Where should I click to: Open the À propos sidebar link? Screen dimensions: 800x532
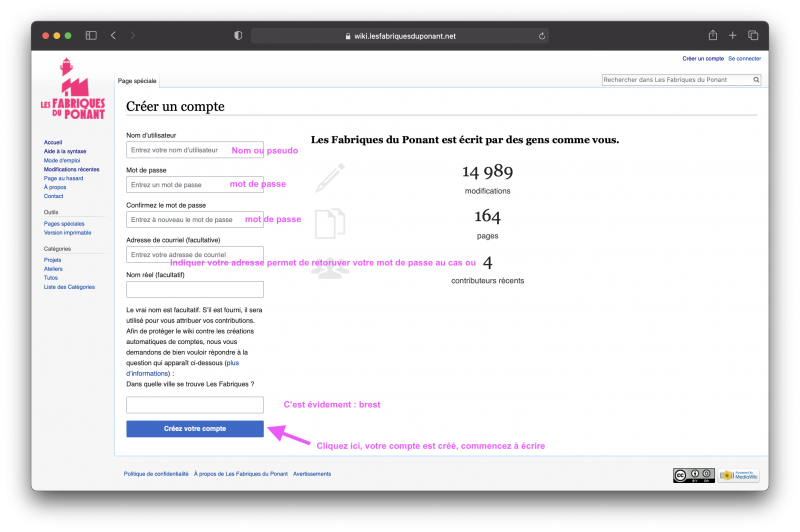pos(55,187)
